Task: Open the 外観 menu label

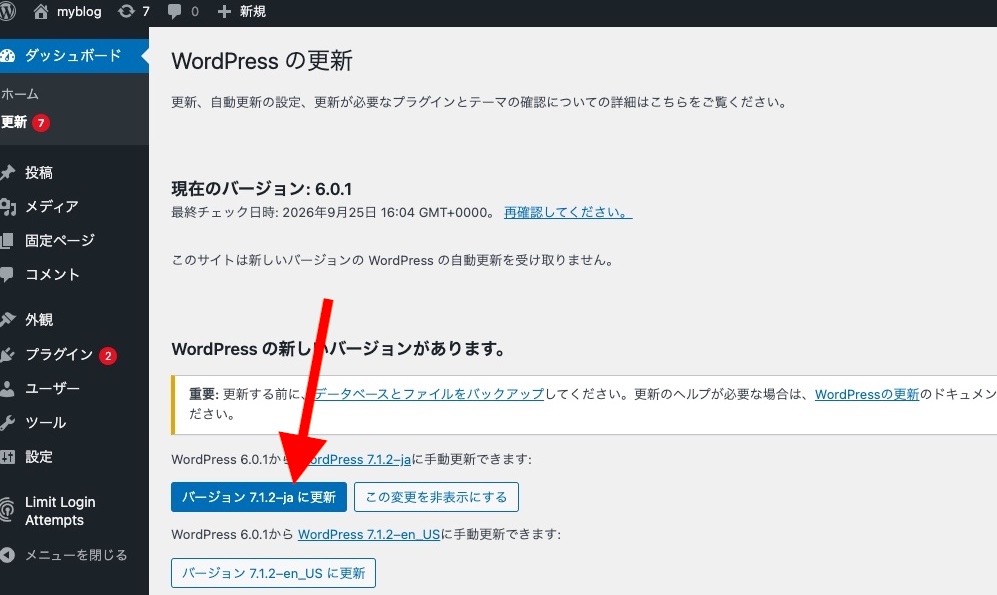Action: [x=39, y=320]
